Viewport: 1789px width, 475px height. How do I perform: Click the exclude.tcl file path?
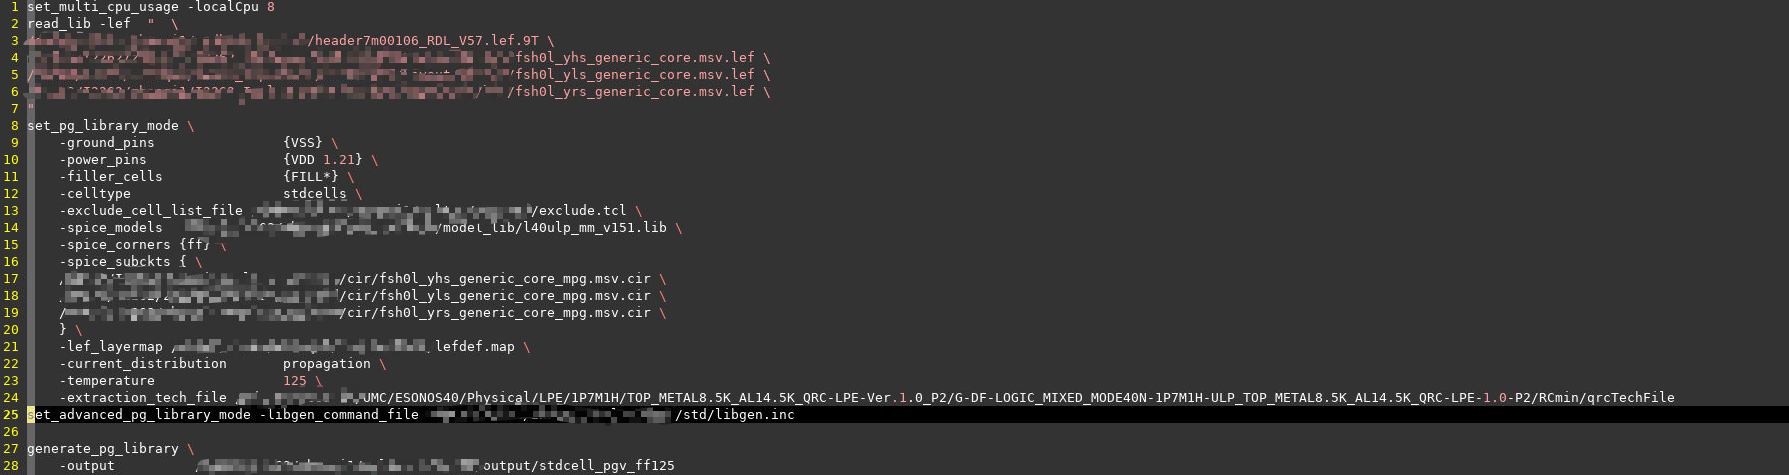tap(579, 211)
